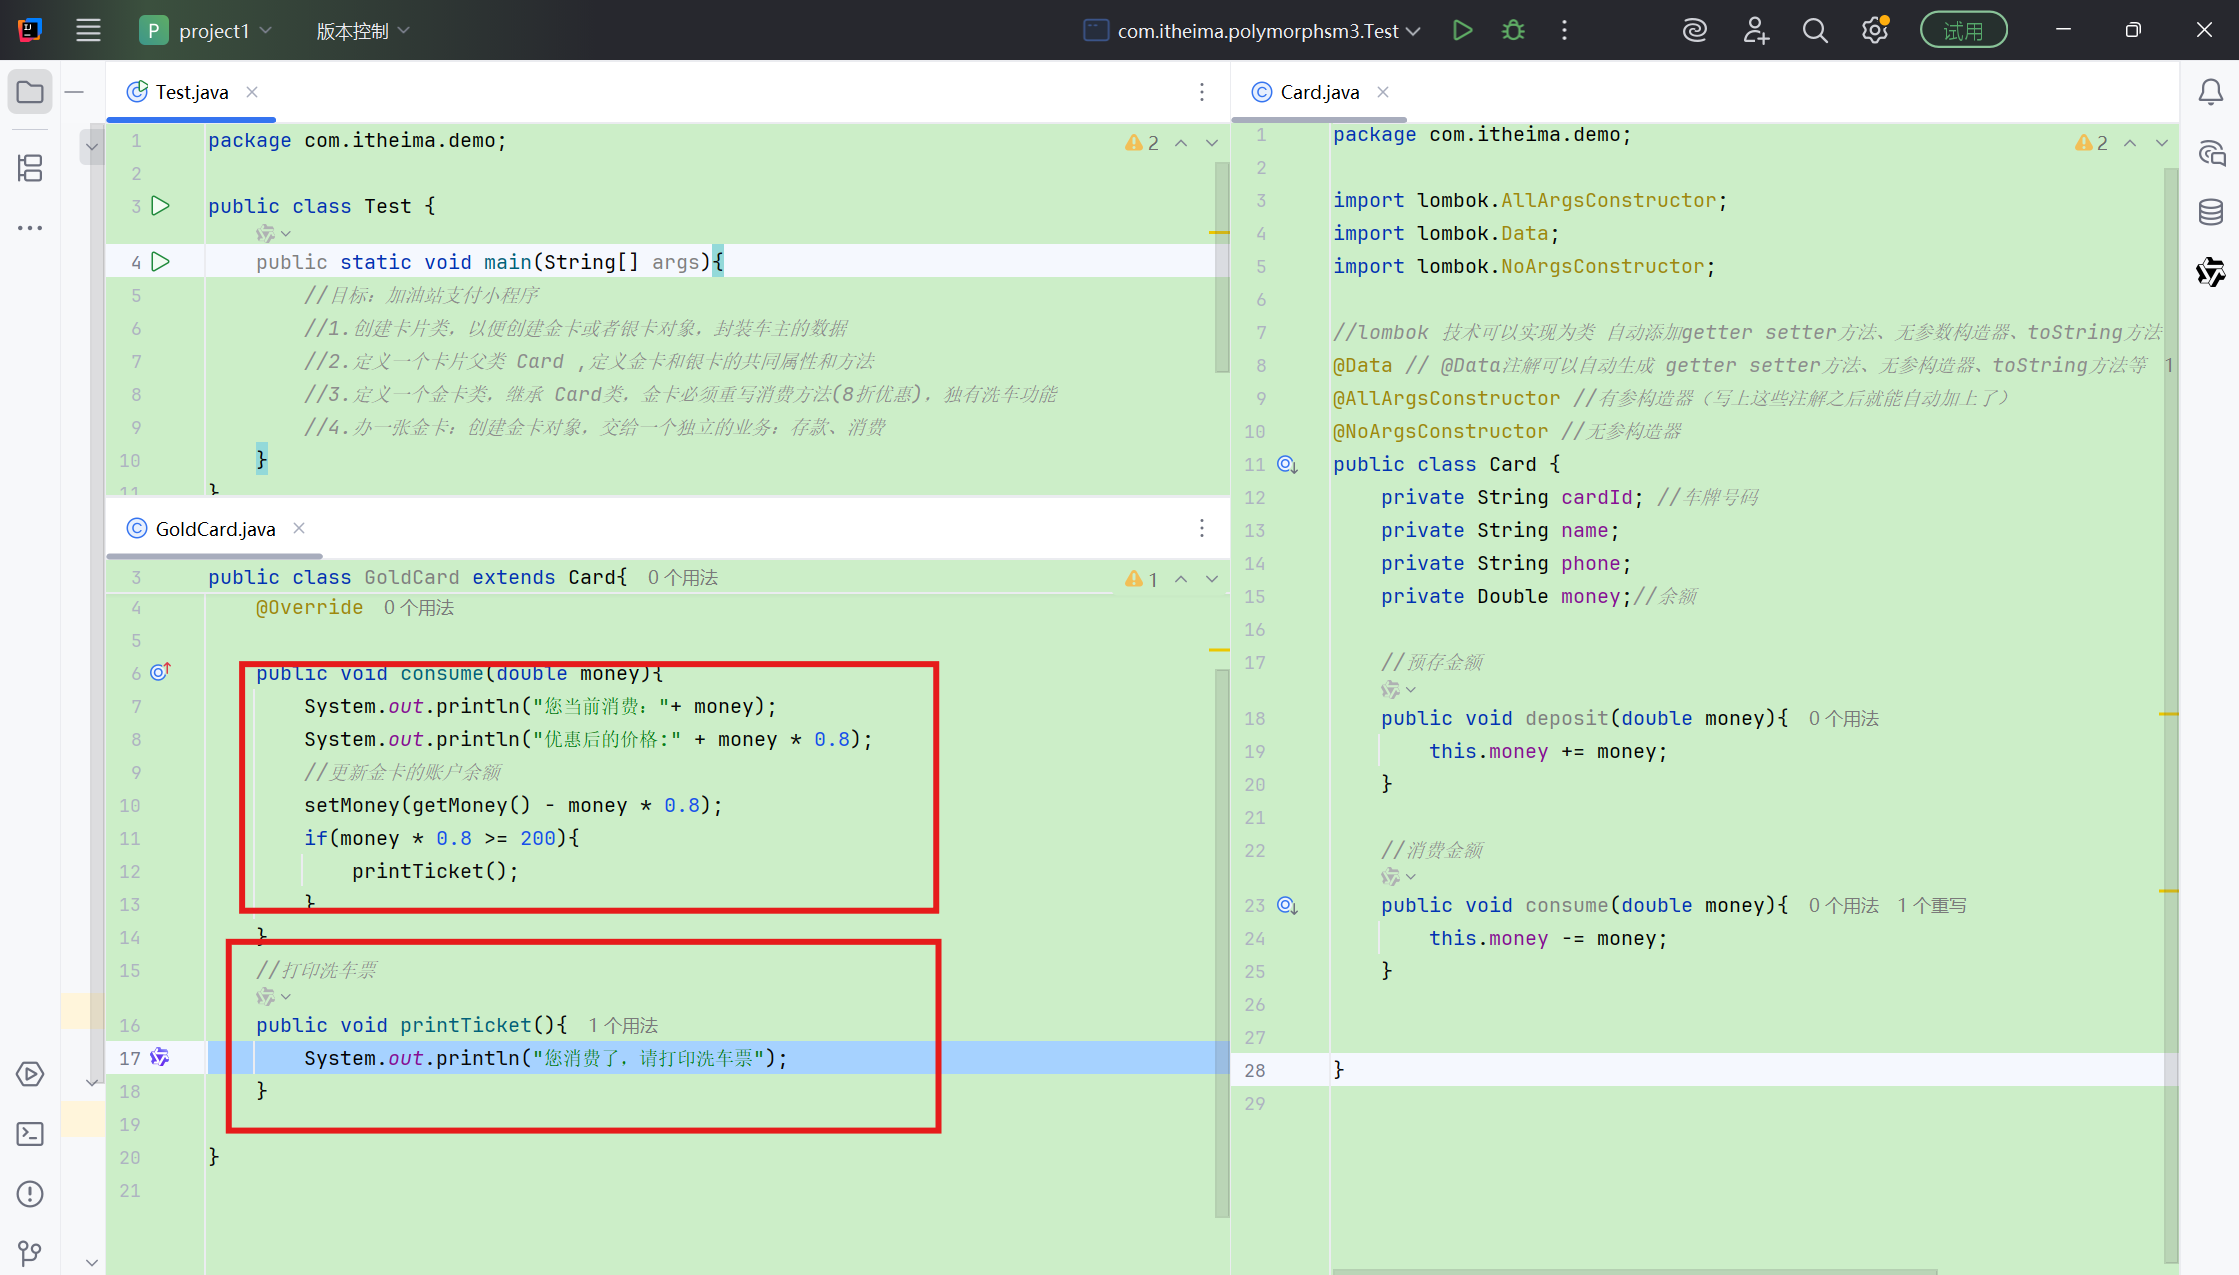
Task: Open the main hamburger menu
Action: tap(88, 30)
